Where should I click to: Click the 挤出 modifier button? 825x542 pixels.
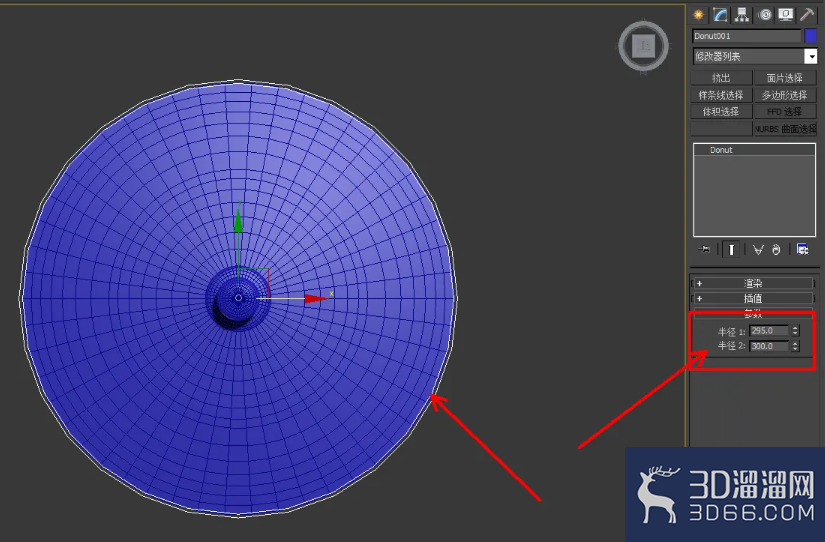click(x=721, y=78)
